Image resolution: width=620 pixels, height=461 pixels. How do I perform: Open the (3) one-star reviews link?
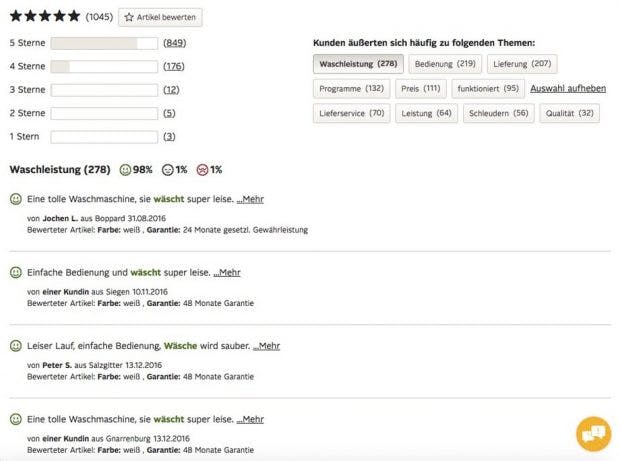169,136
